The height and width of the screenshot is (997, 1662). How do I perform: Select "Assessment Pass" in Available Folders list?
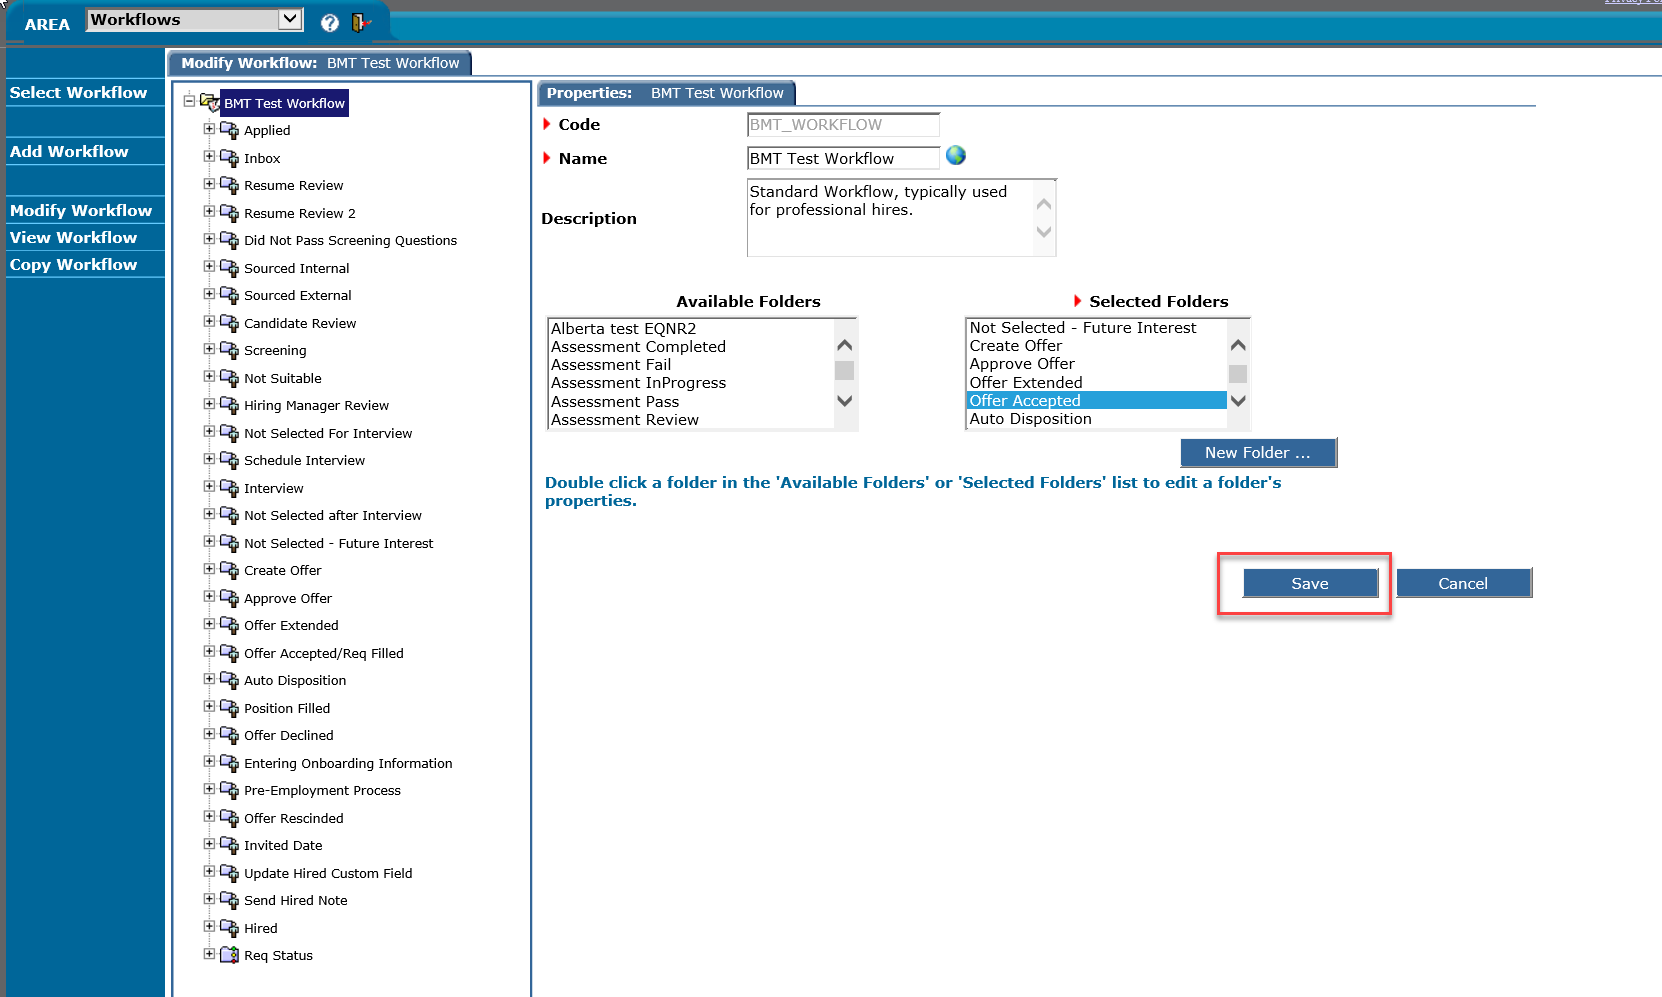tap(615, 401)
